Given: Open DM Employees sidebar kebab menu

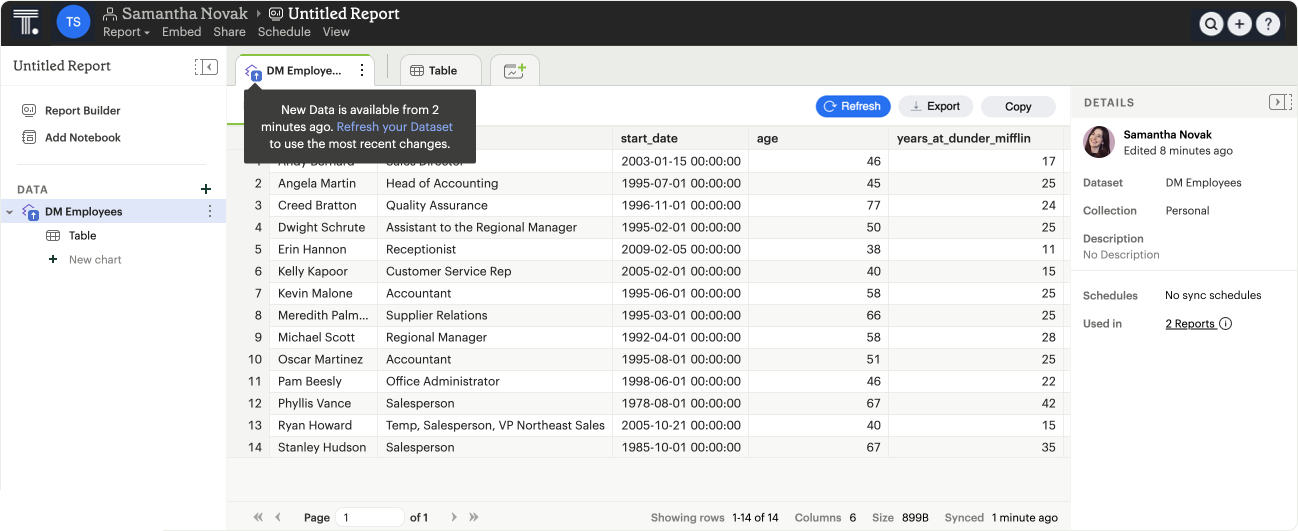Looking at the screenshot, I should point(210,212).
